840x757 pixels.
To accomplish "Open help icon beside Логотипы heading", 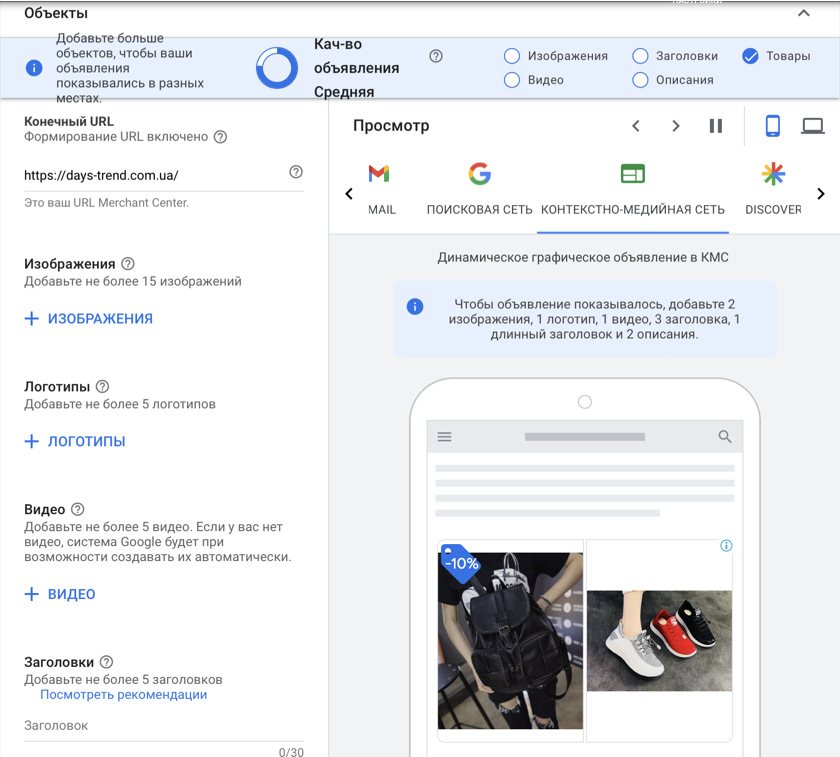I will point(102,386).
